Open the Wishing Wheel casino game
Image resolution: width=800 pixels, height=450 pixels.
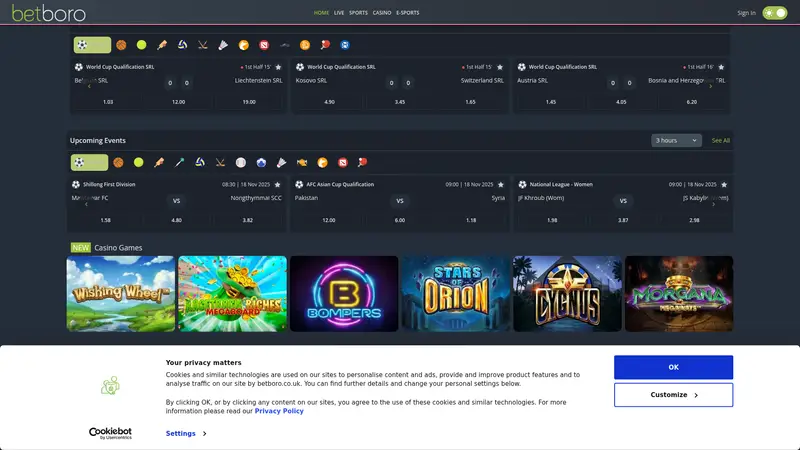click(x=120, y=294)
